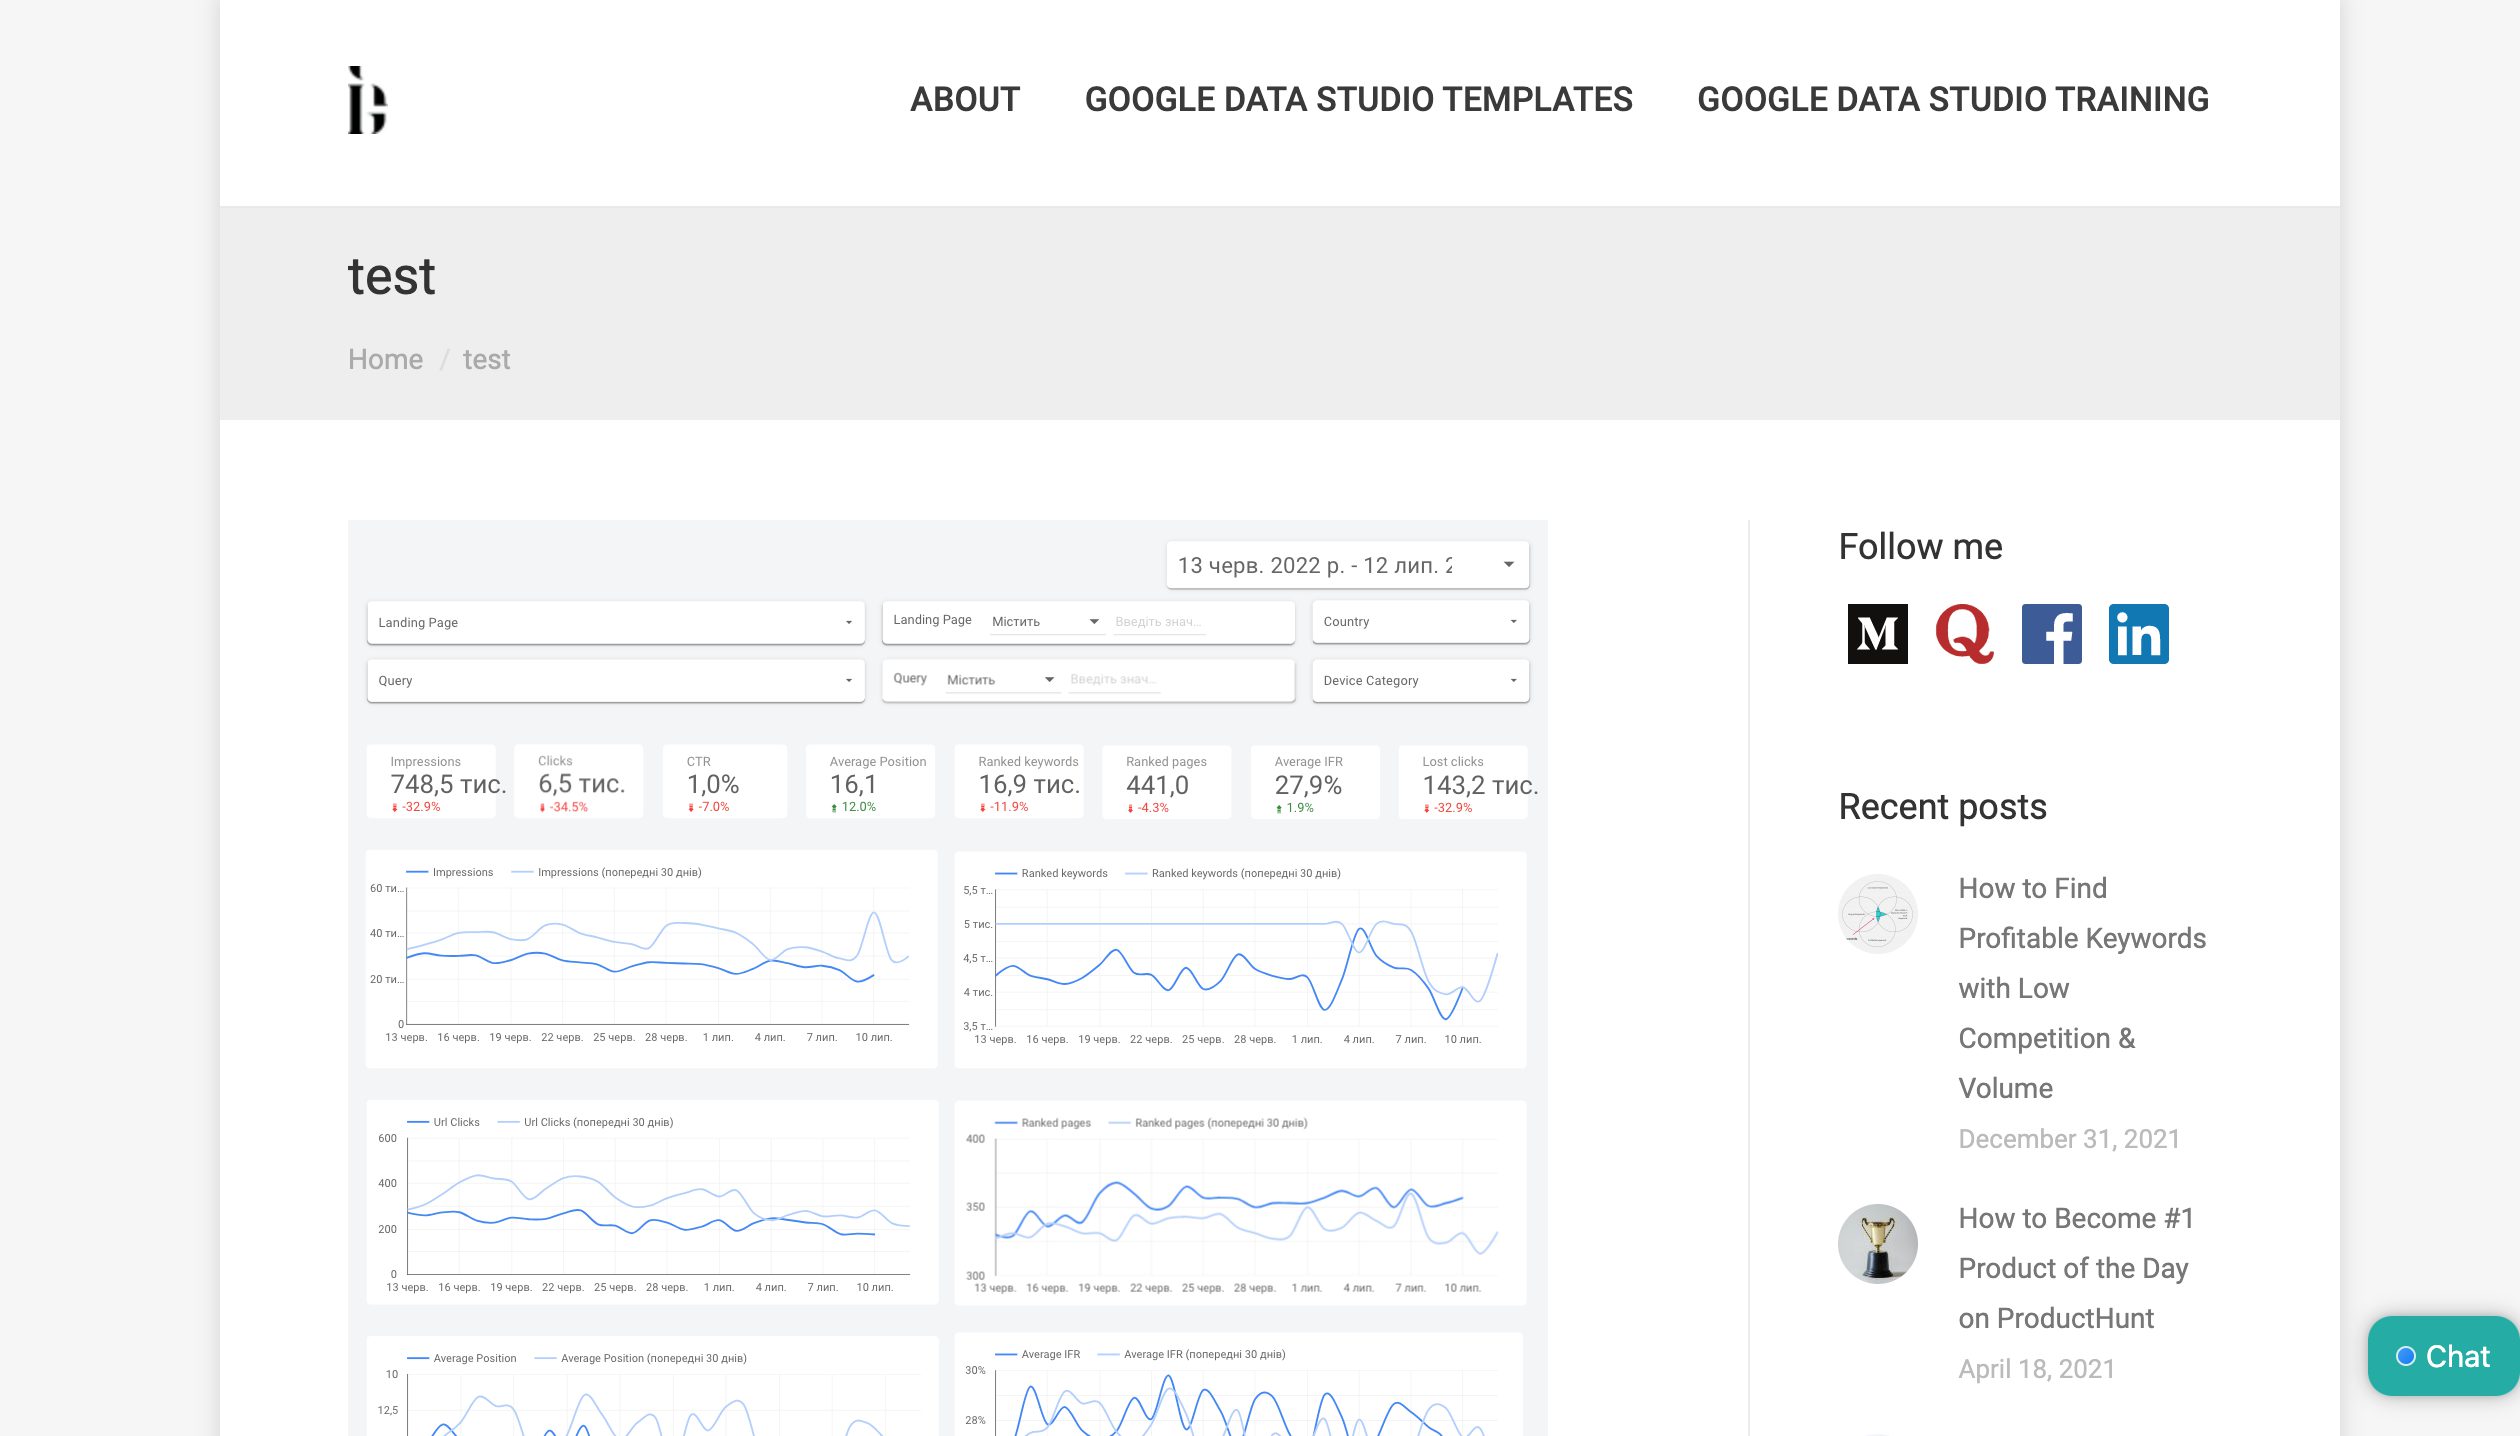This screenshot has height=1436, width=2520.
Task: Click the Impressions scorecard
Action: coord(432,783)
